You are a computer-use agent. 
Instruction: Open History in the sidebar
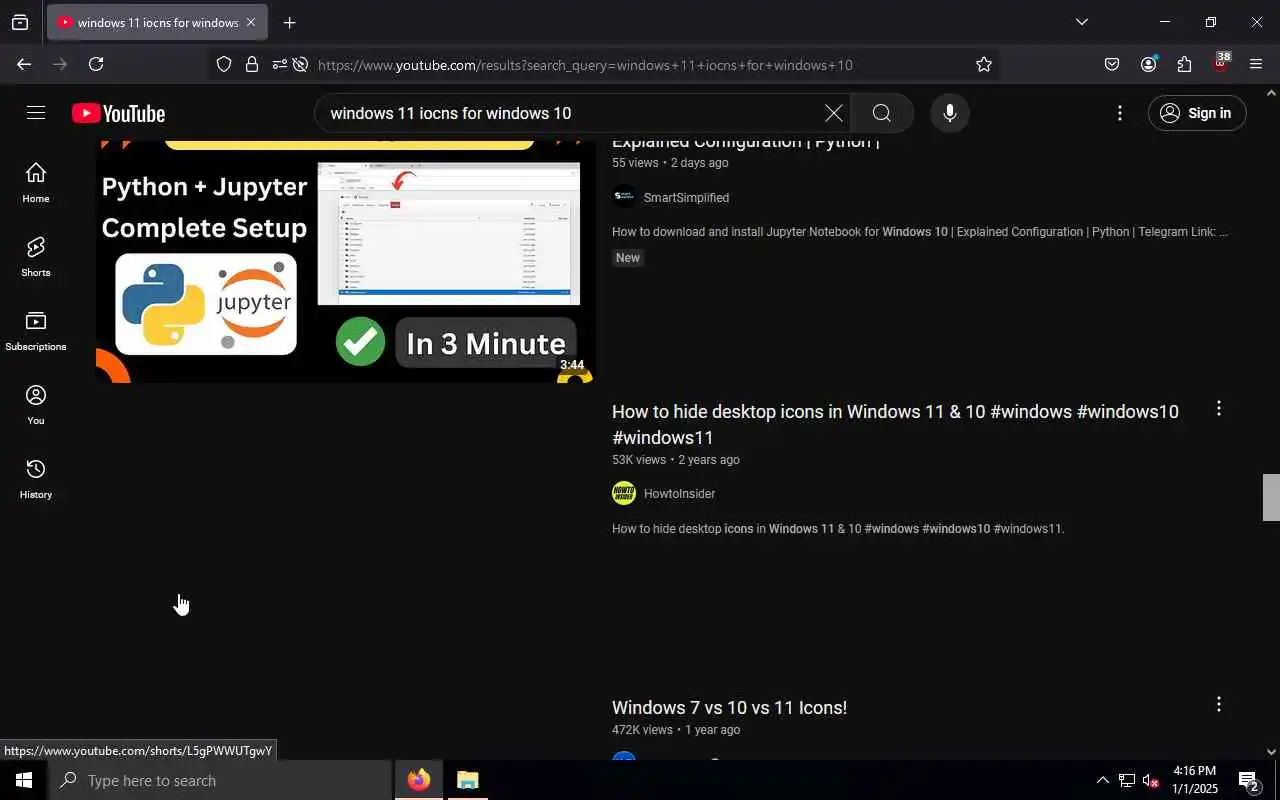coord(36,479)
